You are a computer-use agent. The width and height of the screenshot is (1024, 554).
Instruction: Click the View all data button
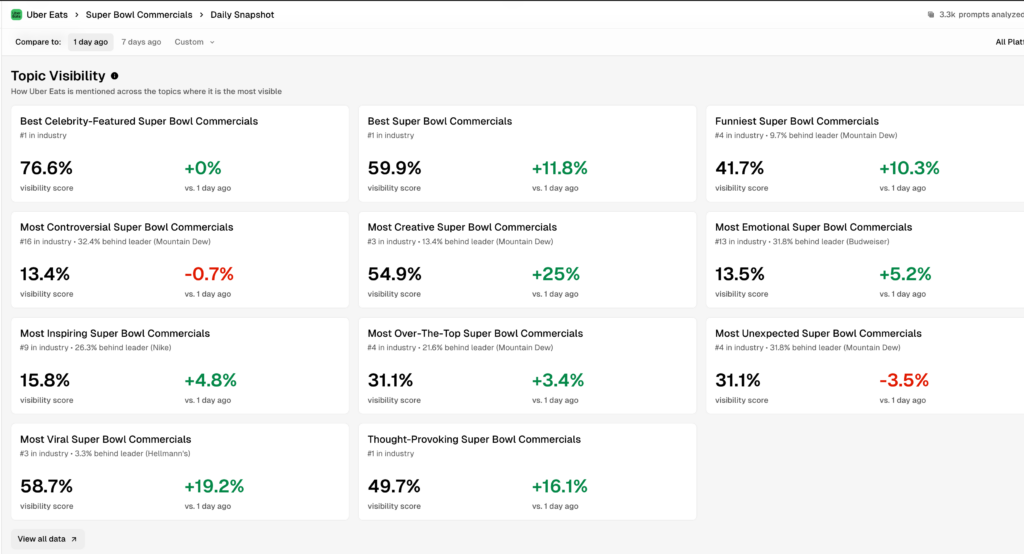tap(47, 539)
